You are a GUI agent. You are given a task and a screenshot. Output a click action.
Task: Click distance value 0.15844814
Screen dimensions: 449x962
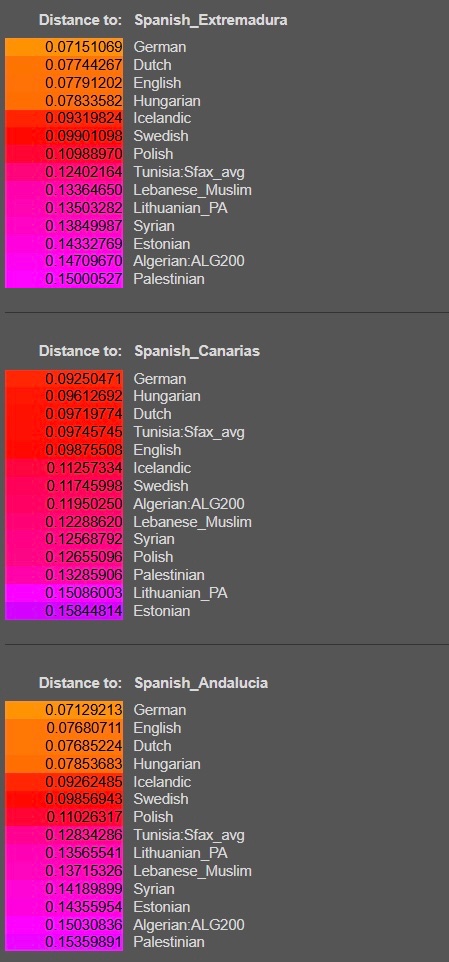point(85,611)
